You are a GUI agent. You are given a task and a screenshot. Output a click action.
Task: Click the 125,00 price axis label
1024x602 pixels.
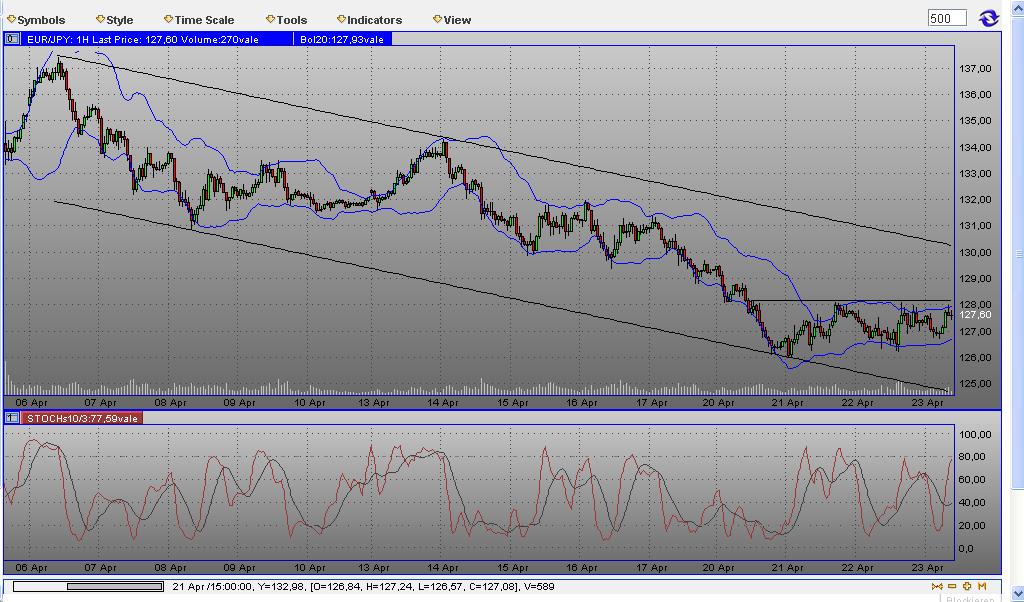tap(975, 383)
